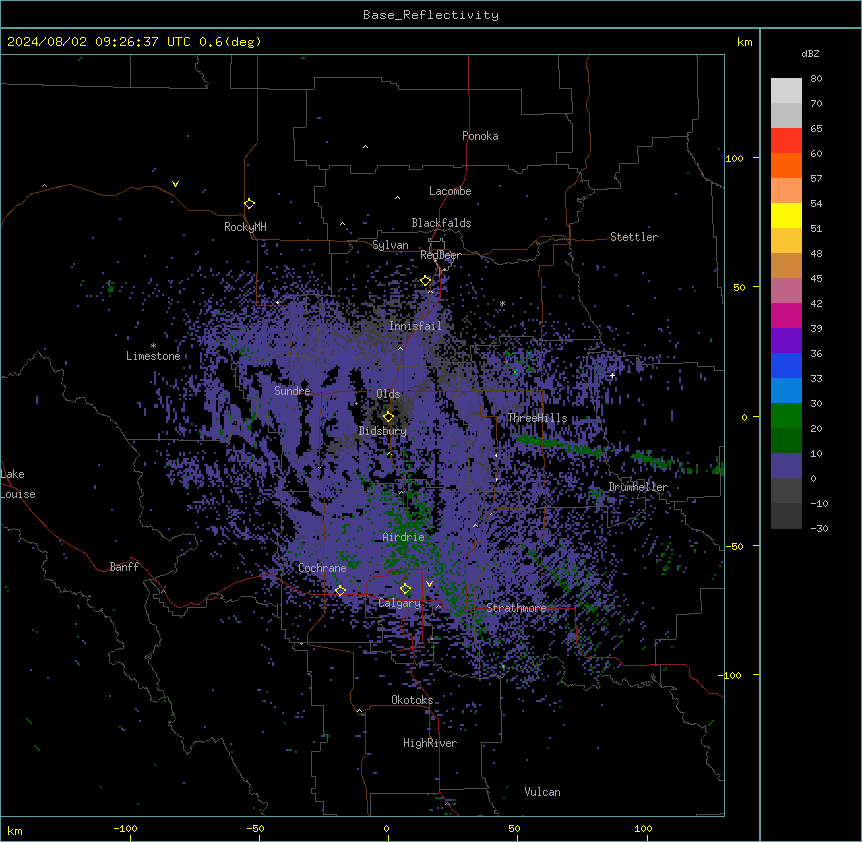Select the Lacombe city label

click(x=450, y=191)
